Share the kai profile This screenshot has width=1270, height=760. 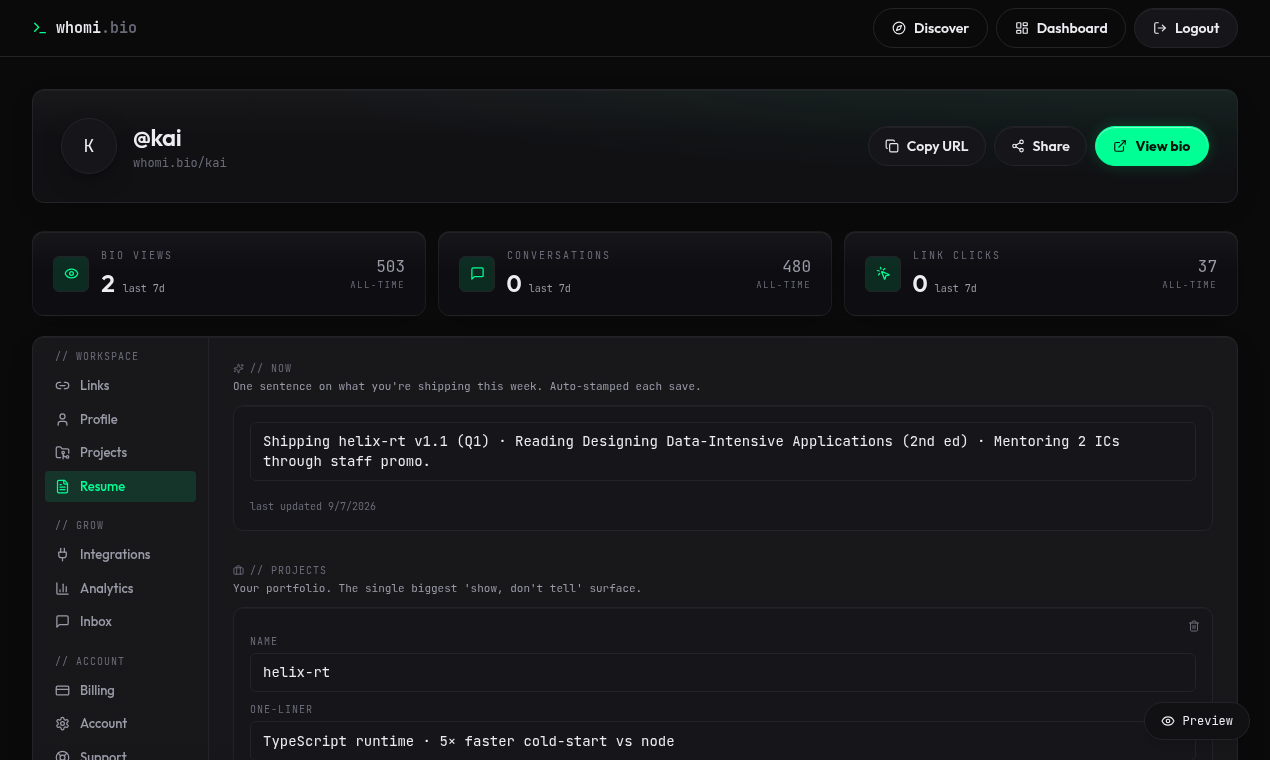pyautogui.click(x=1040, y=146)
